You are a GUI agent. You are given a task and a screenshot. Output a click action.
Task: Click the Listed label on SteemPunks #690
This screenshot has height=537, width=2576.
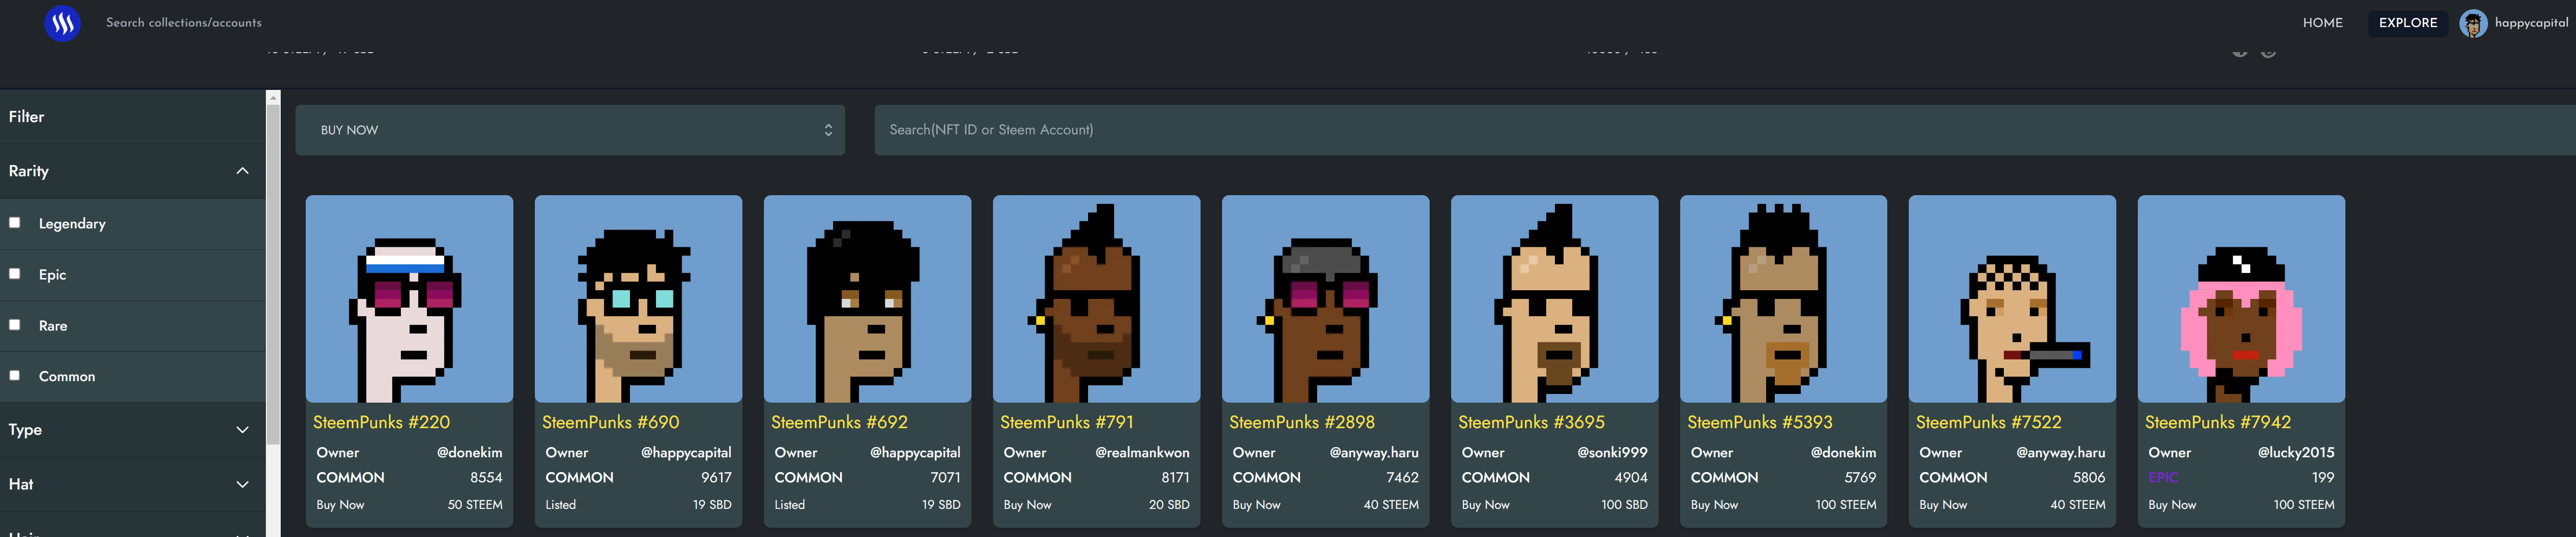click(x=560, y=505)
